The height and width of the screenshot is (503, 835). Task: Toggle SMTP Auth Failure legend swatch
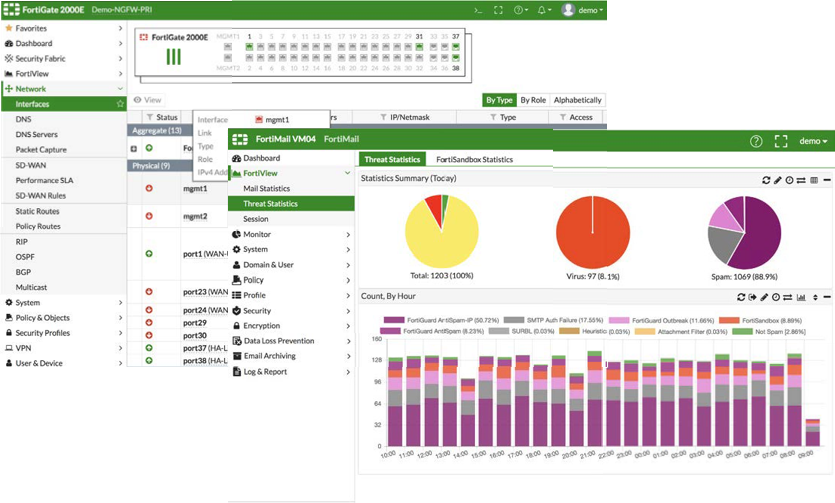click(514, 320)
